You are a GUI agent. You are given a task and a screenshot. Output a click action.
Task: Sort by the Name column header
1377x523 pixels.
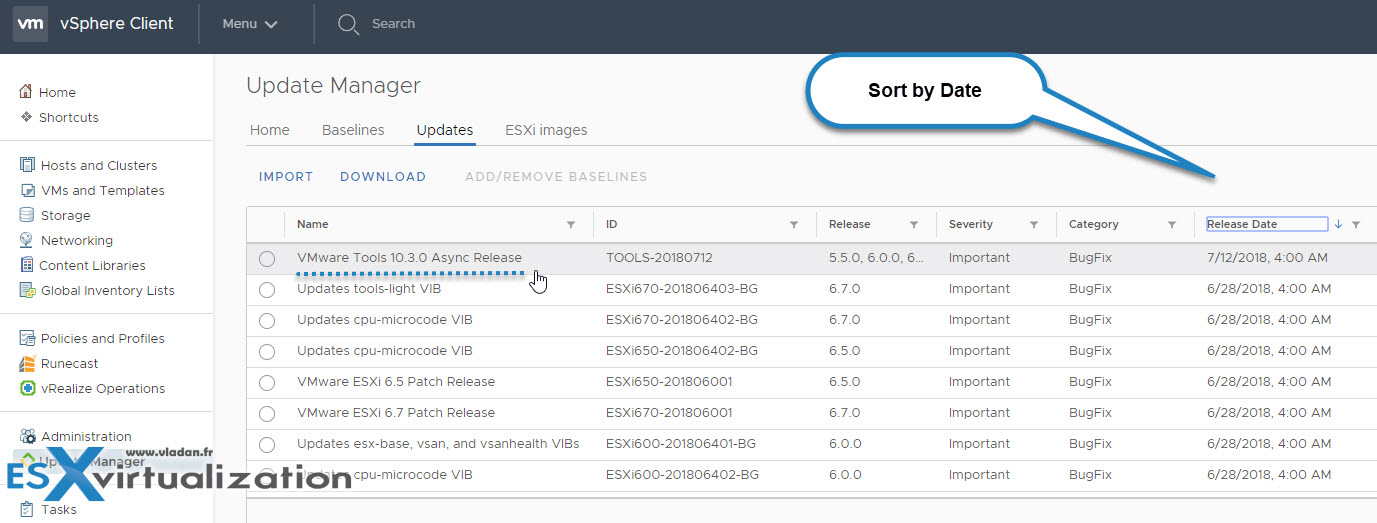pos(312,224)
